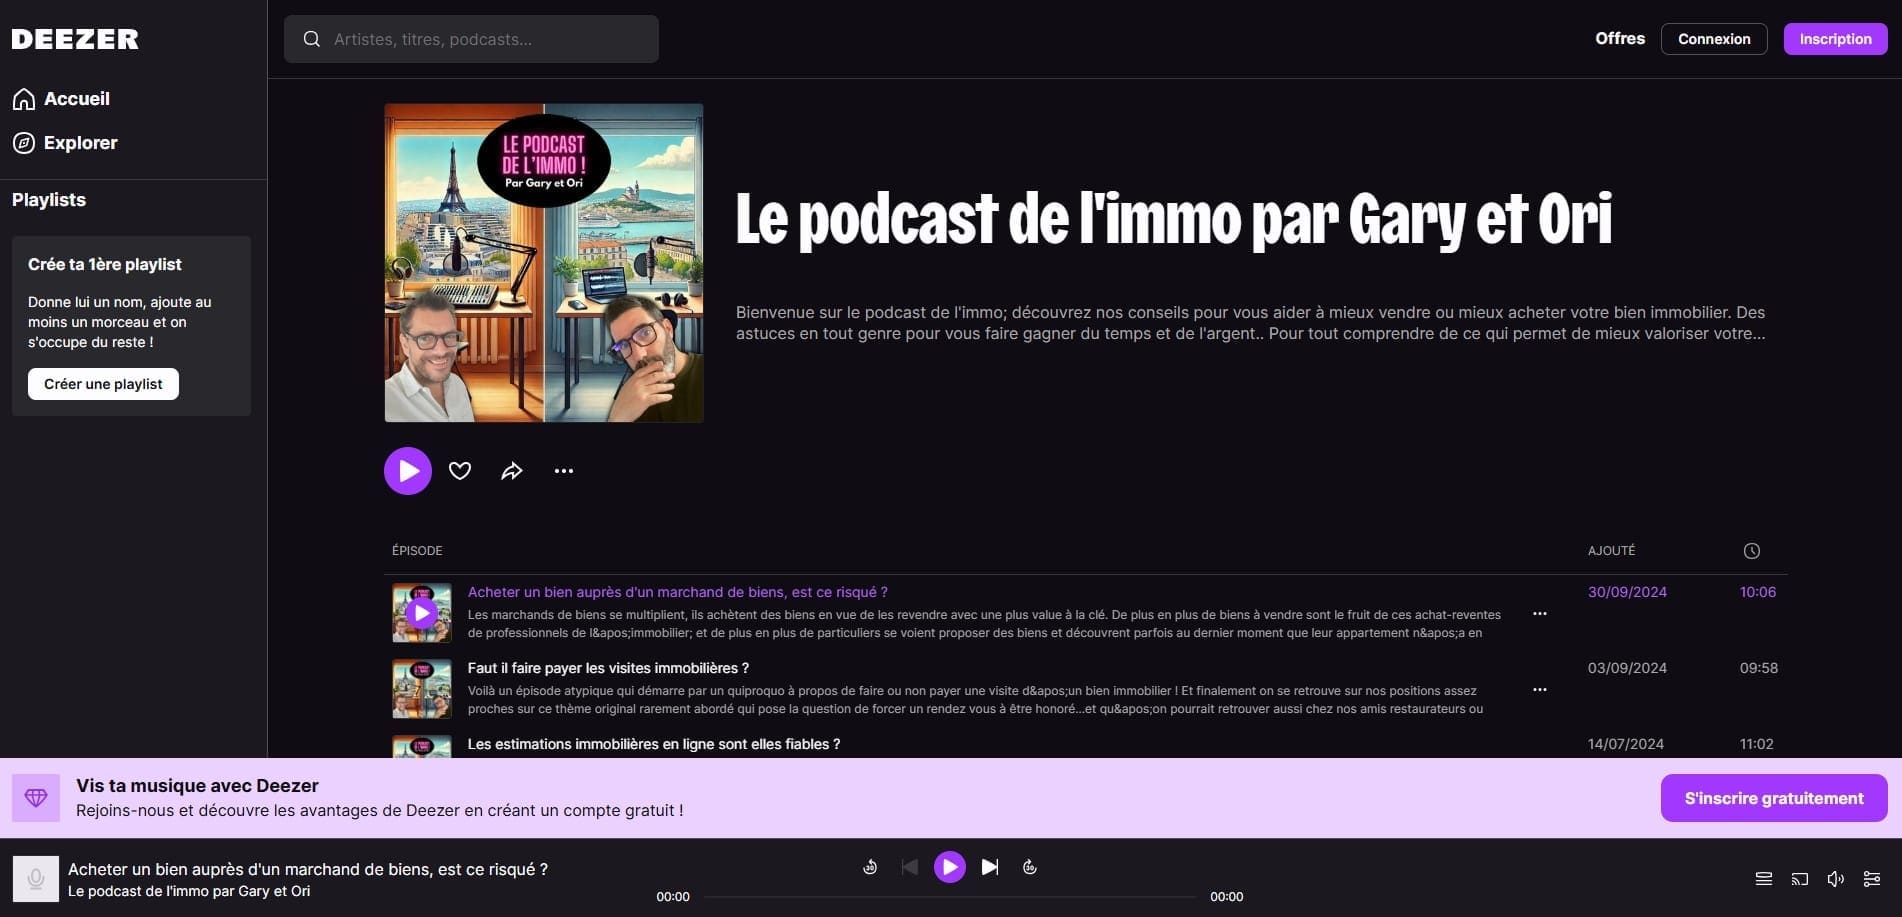Toggle mute with the volume speaker icon
1902x917 pixels.
click(1836, 879)
